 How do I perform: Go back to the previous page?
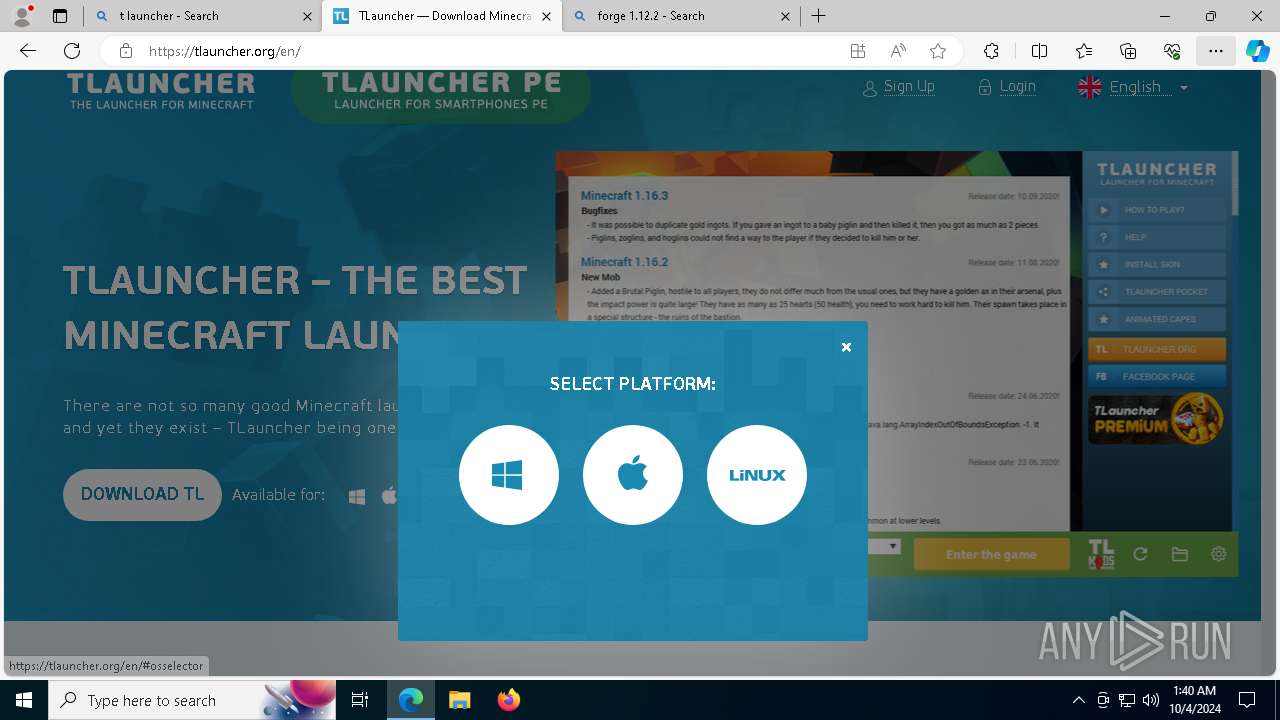(x=28, y=51)
